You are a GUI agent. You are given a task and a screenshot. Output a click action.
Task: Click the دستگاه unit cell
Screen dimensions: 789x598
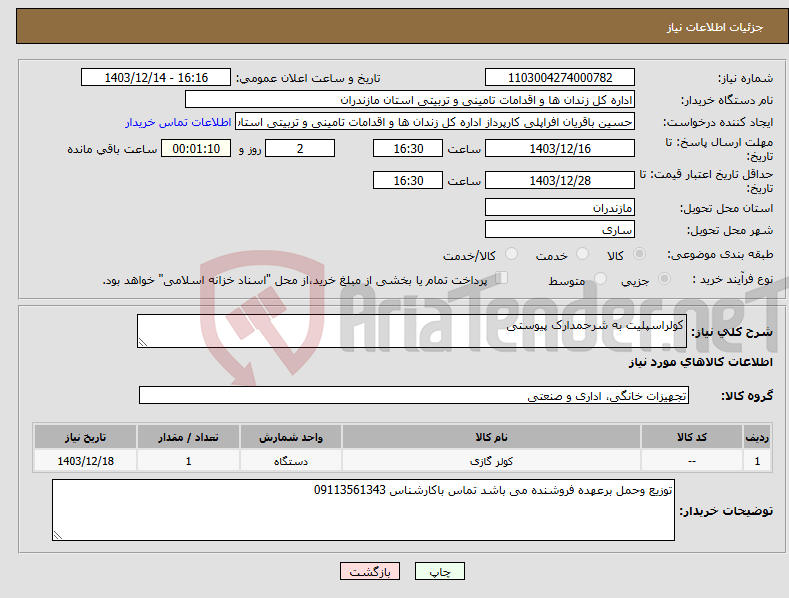290,461
